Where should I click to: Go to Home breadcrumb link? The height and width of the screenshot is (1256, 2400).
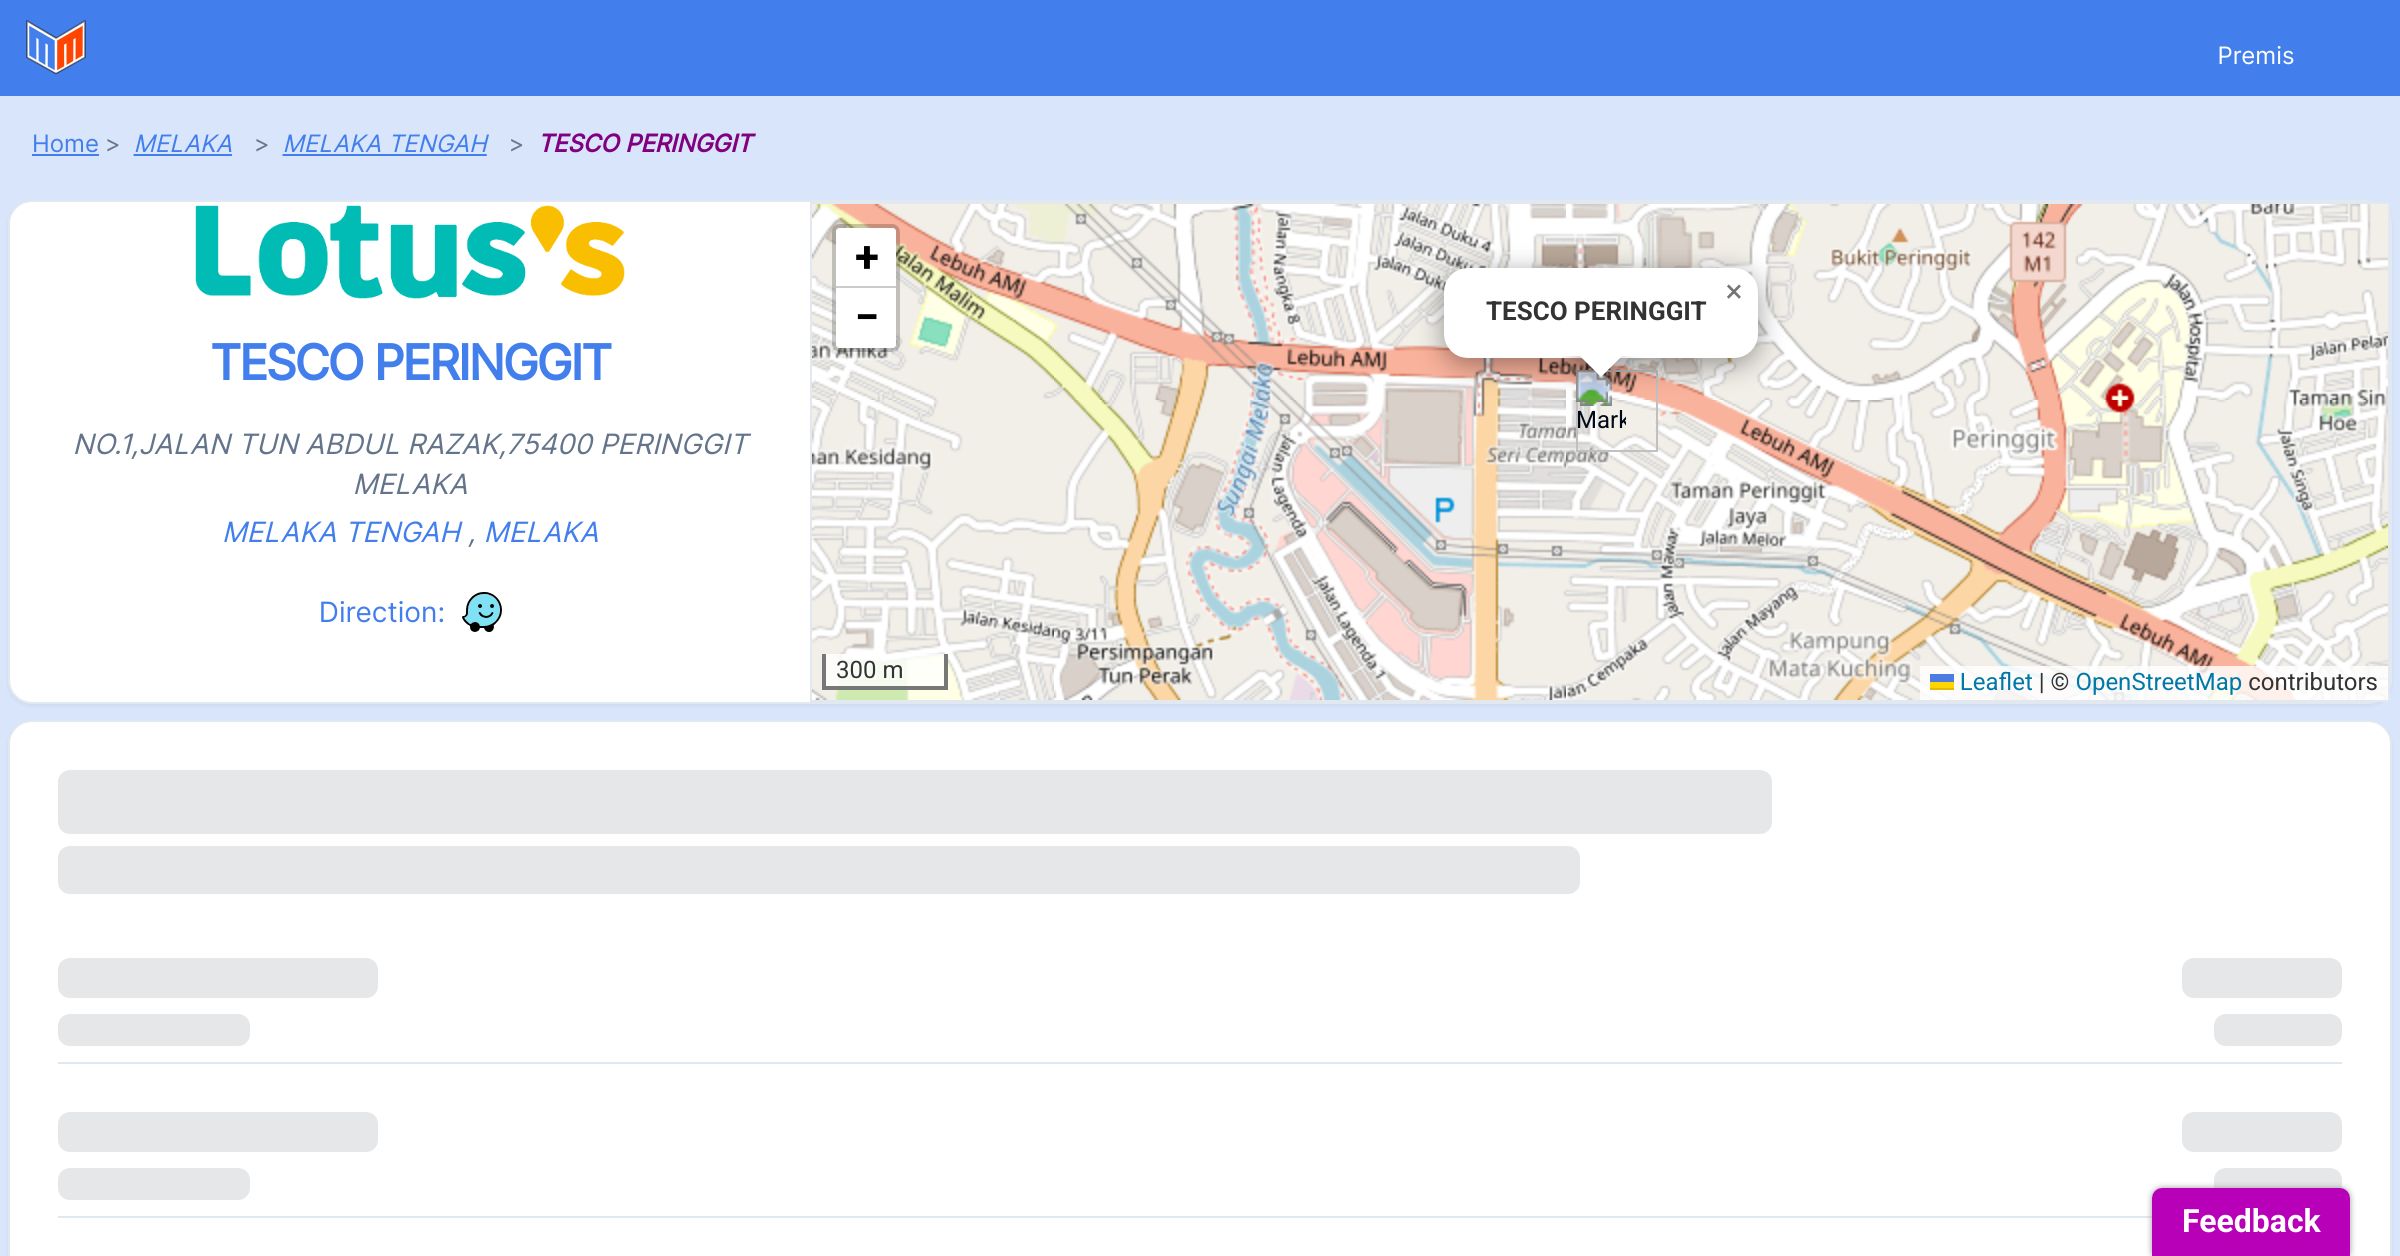(x=65, y=144)
